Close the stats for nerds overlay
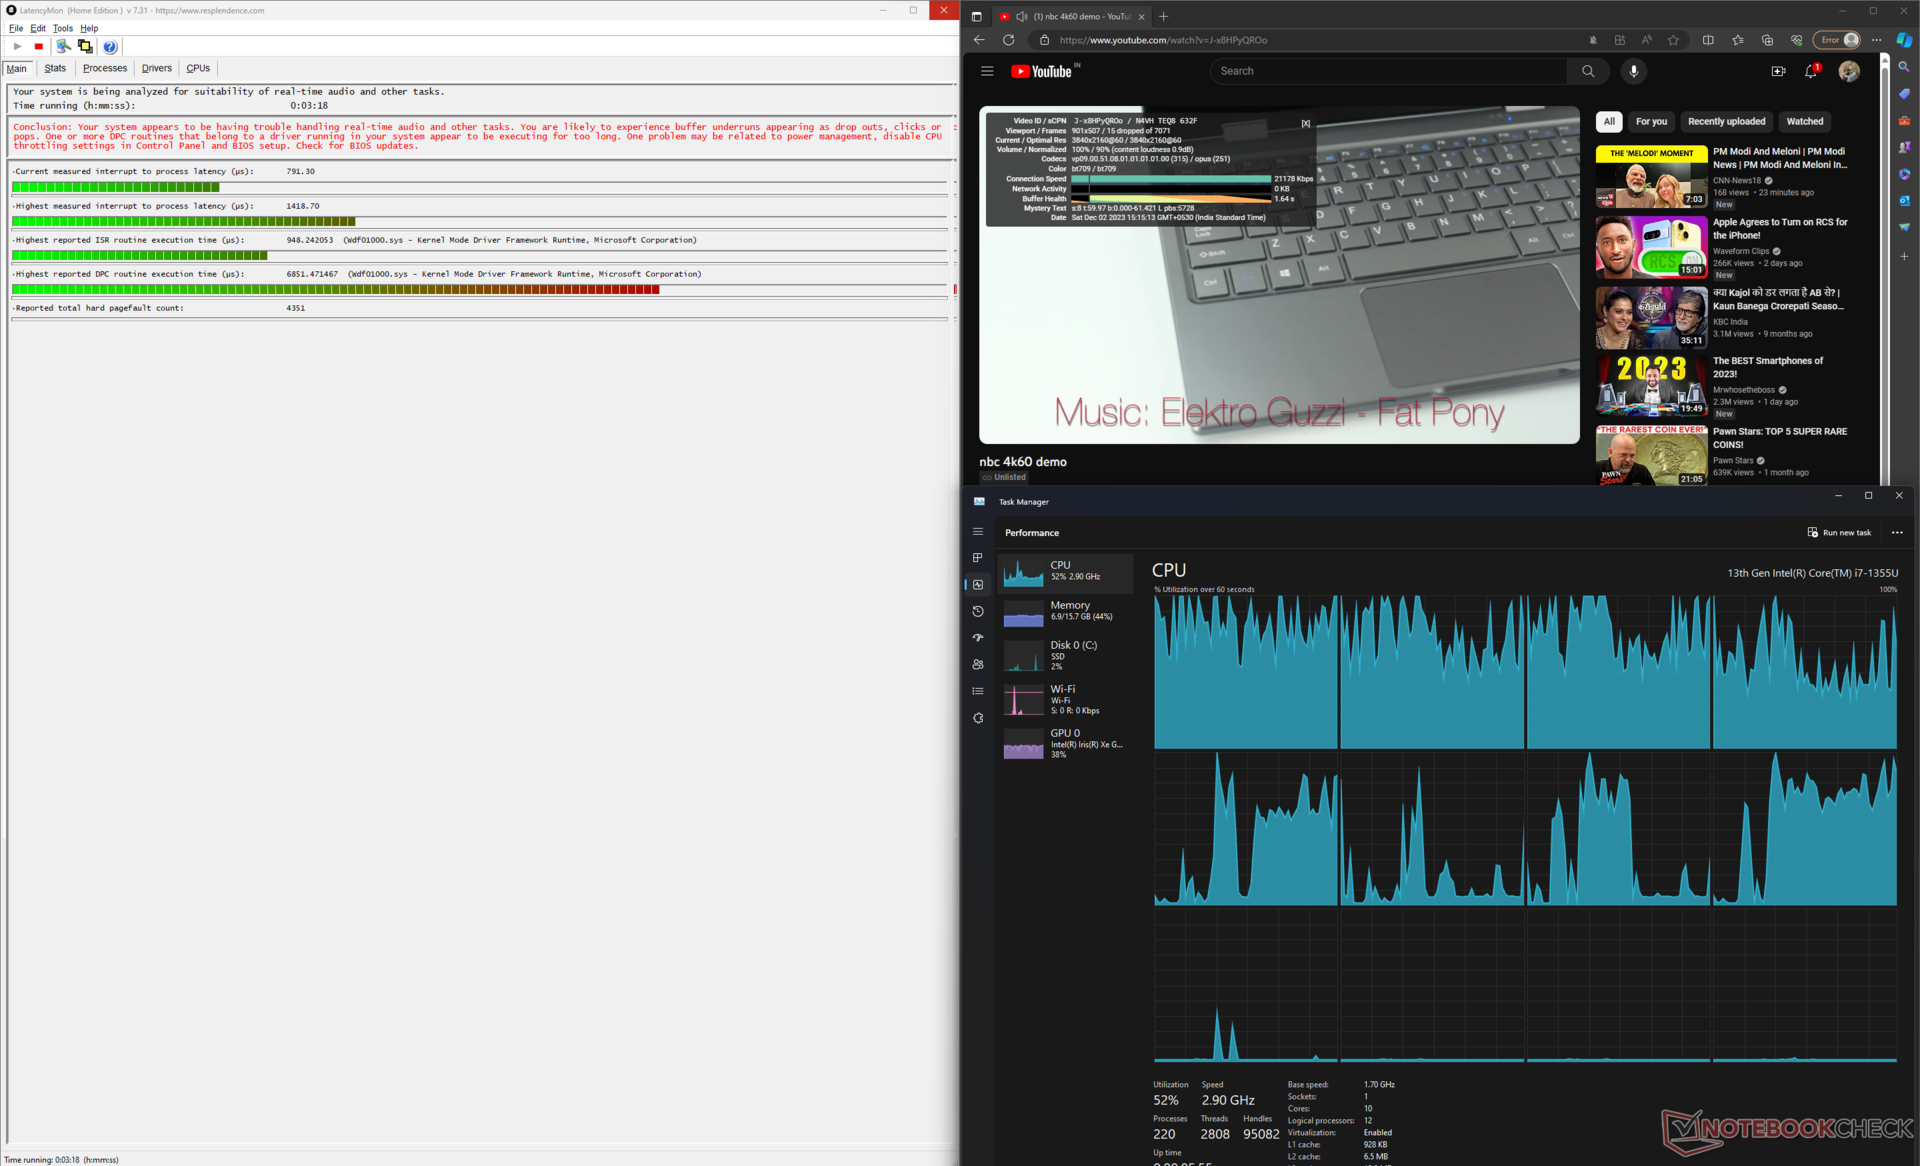Image resolution: width=1920 pixels, height=1166 pixels. pyautogui.click(x=1305, y=124)
